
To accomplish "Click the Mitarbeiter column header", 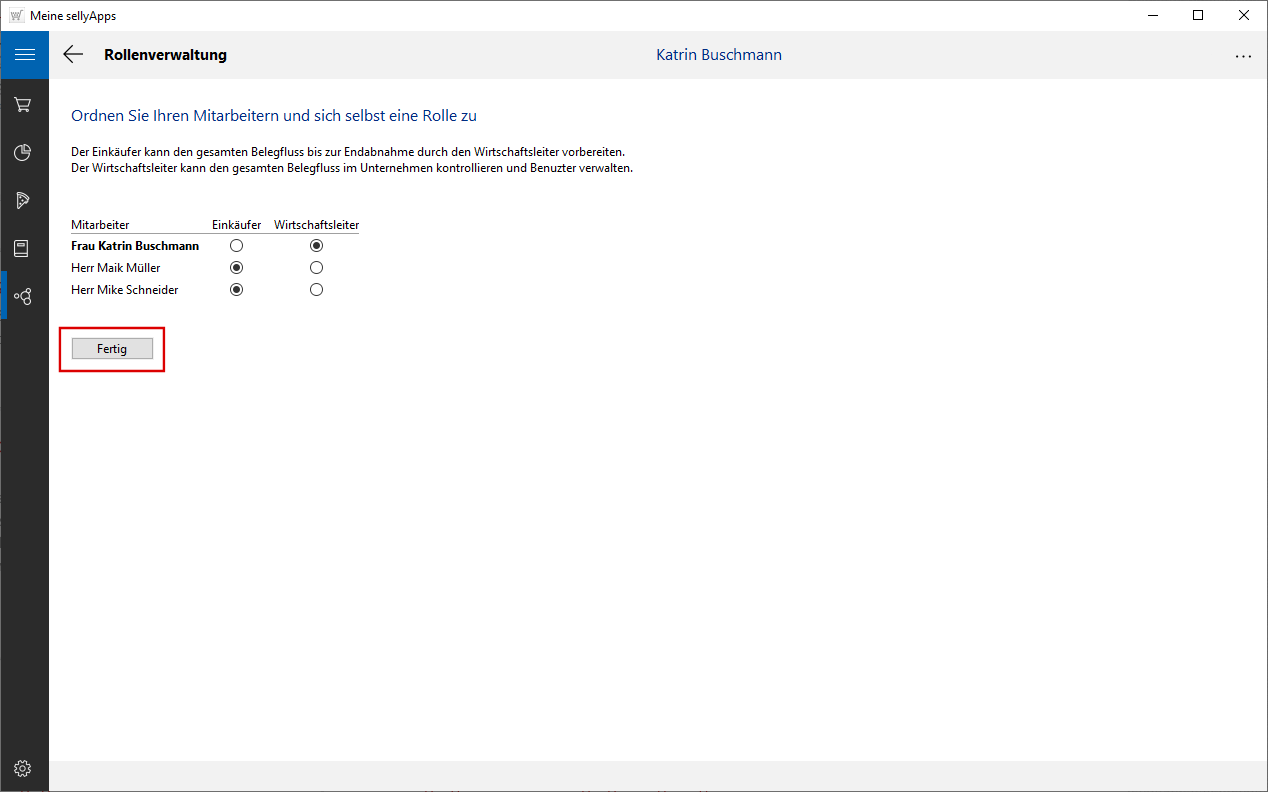I will coord(100,225).
